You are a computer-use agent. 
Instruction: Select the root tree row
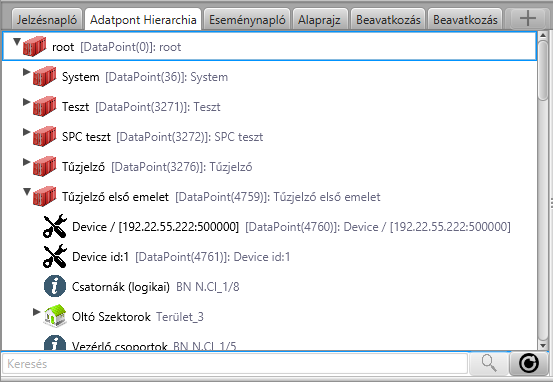(269, 46)
